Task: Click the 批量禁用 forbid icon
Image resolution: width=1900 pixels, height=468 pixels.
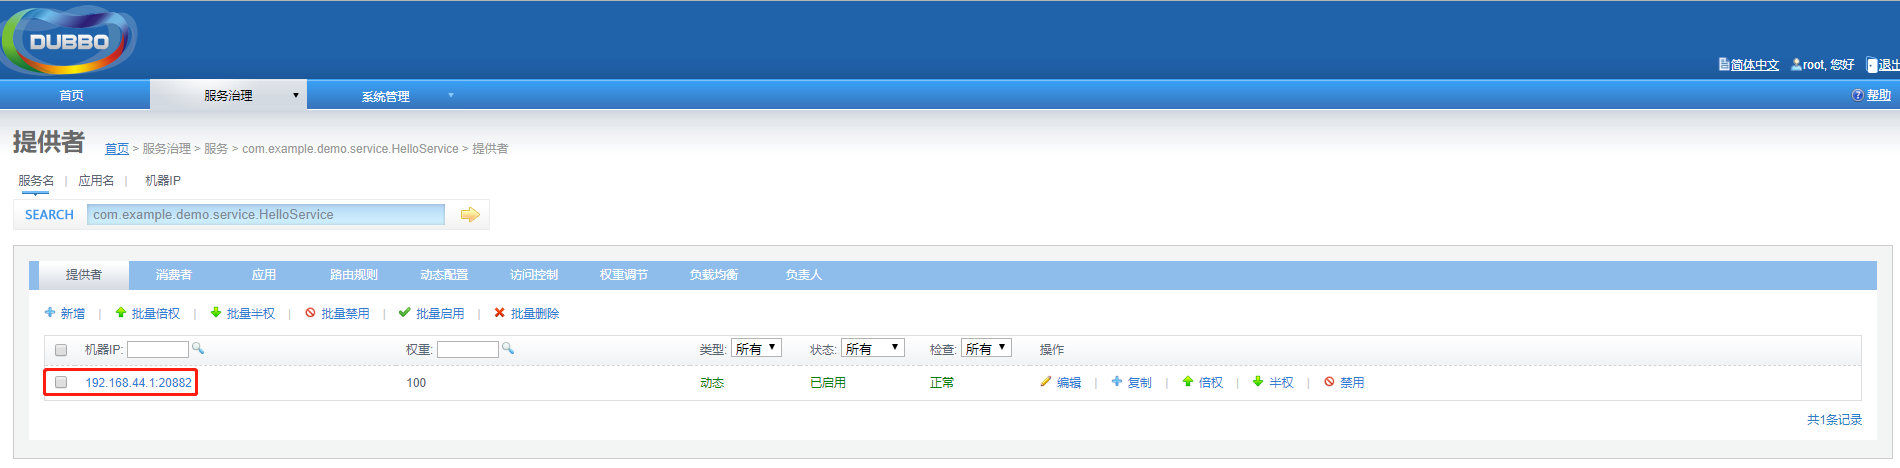Action: pyautogui.click(x=310, y=313)
